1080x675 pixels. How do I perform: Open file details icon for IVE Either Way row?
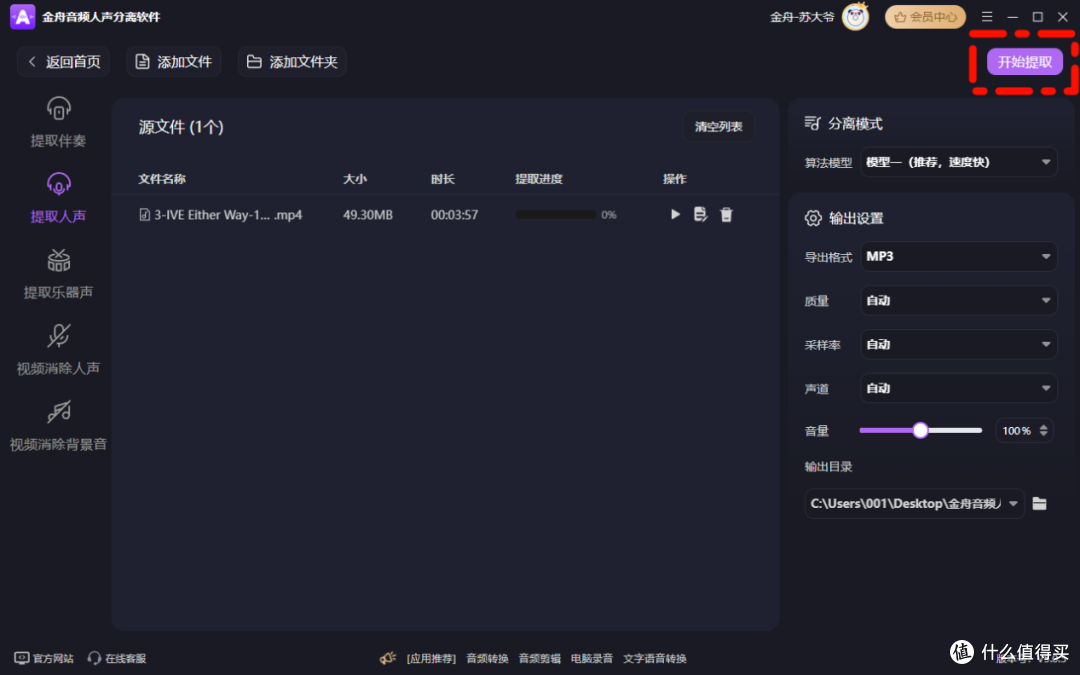tap(700, 214)
